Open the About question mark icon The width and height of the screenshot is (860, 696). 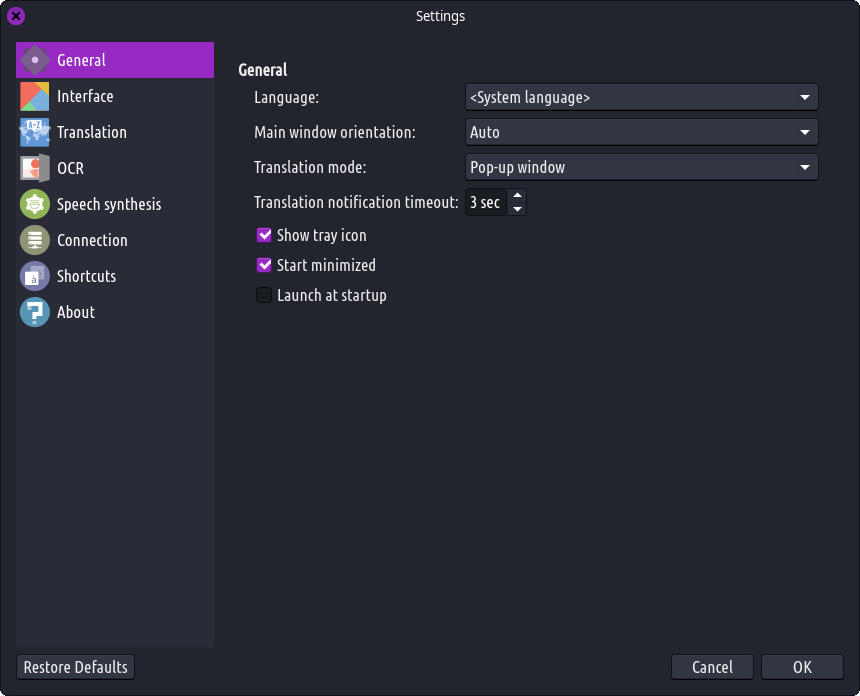pos(35,312)
